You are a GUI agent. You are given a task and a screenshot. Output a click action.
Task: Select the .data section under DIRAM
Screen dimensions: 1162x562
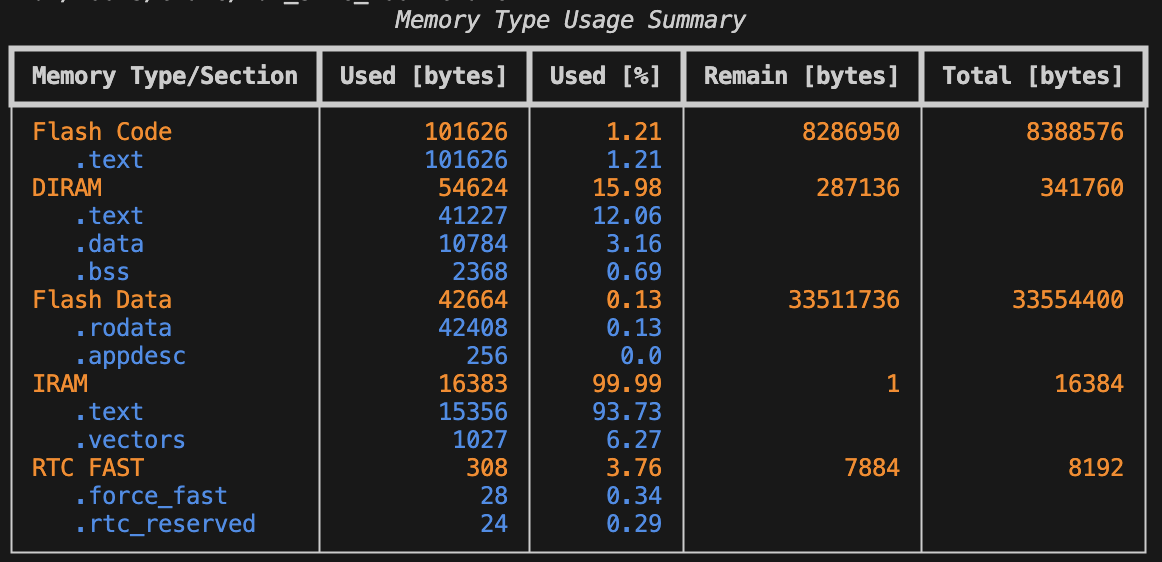coord(109,244)
